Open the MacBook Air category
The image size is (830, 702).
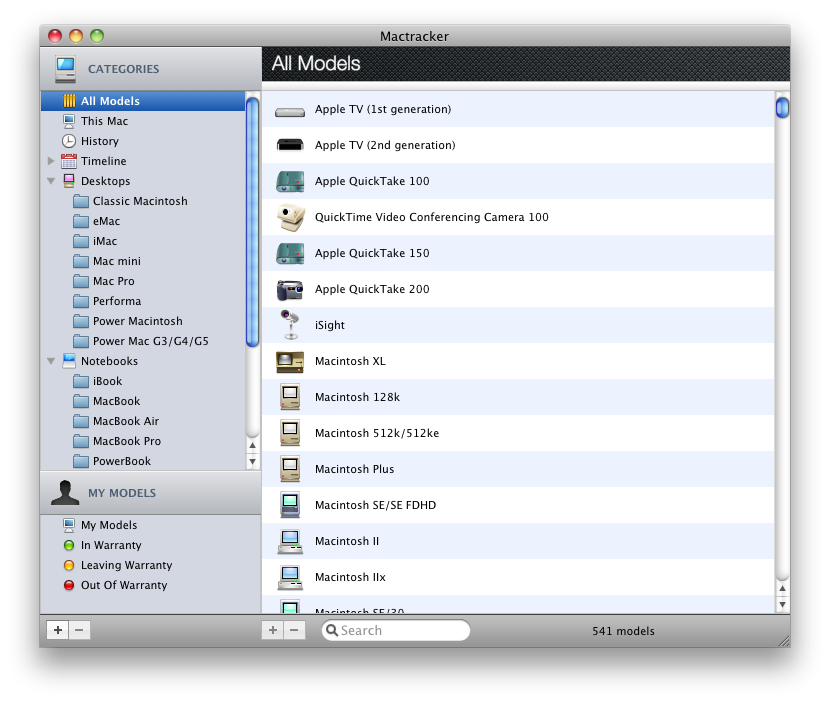143,421
